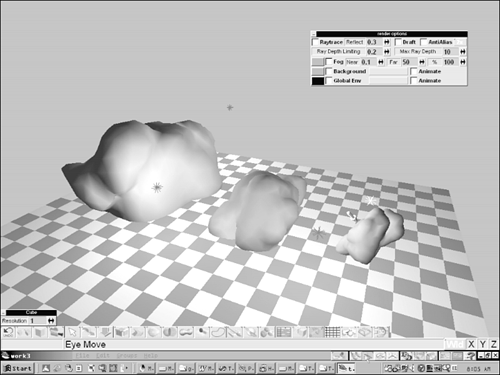Image resolution: width=500 pixels, height=375 pixels.
Task: Click the black Global Env color swatch
Action: (x=318, y=81)
